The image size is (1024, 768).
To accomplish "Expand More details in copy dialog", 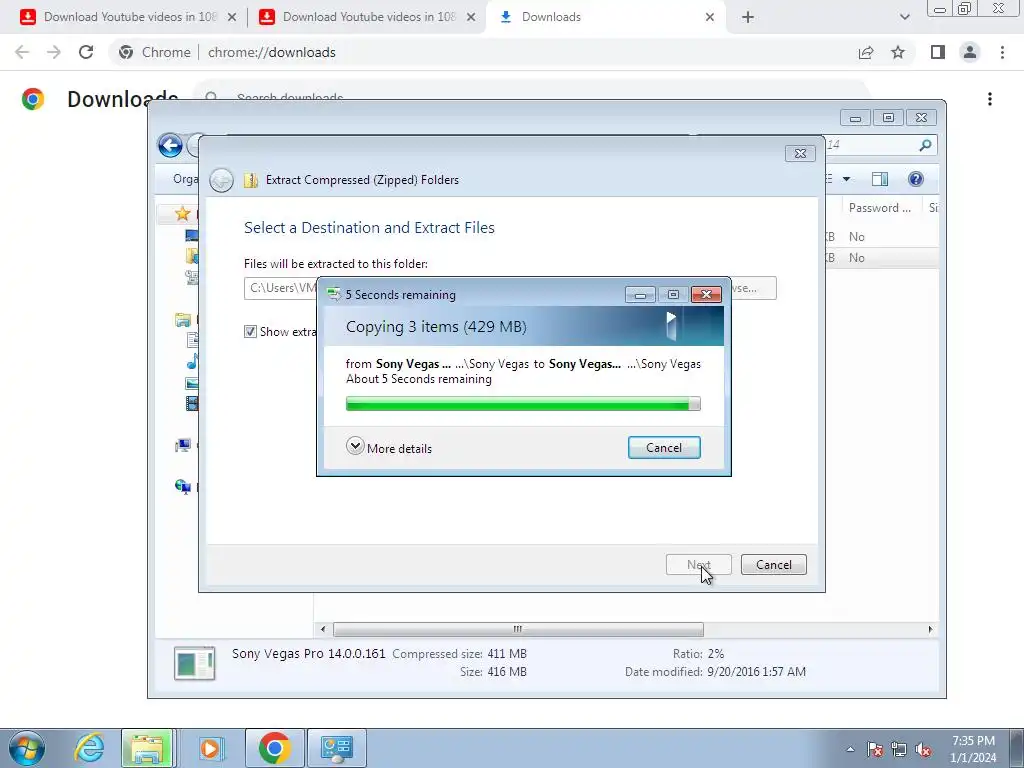I will (x=389, y=448).
